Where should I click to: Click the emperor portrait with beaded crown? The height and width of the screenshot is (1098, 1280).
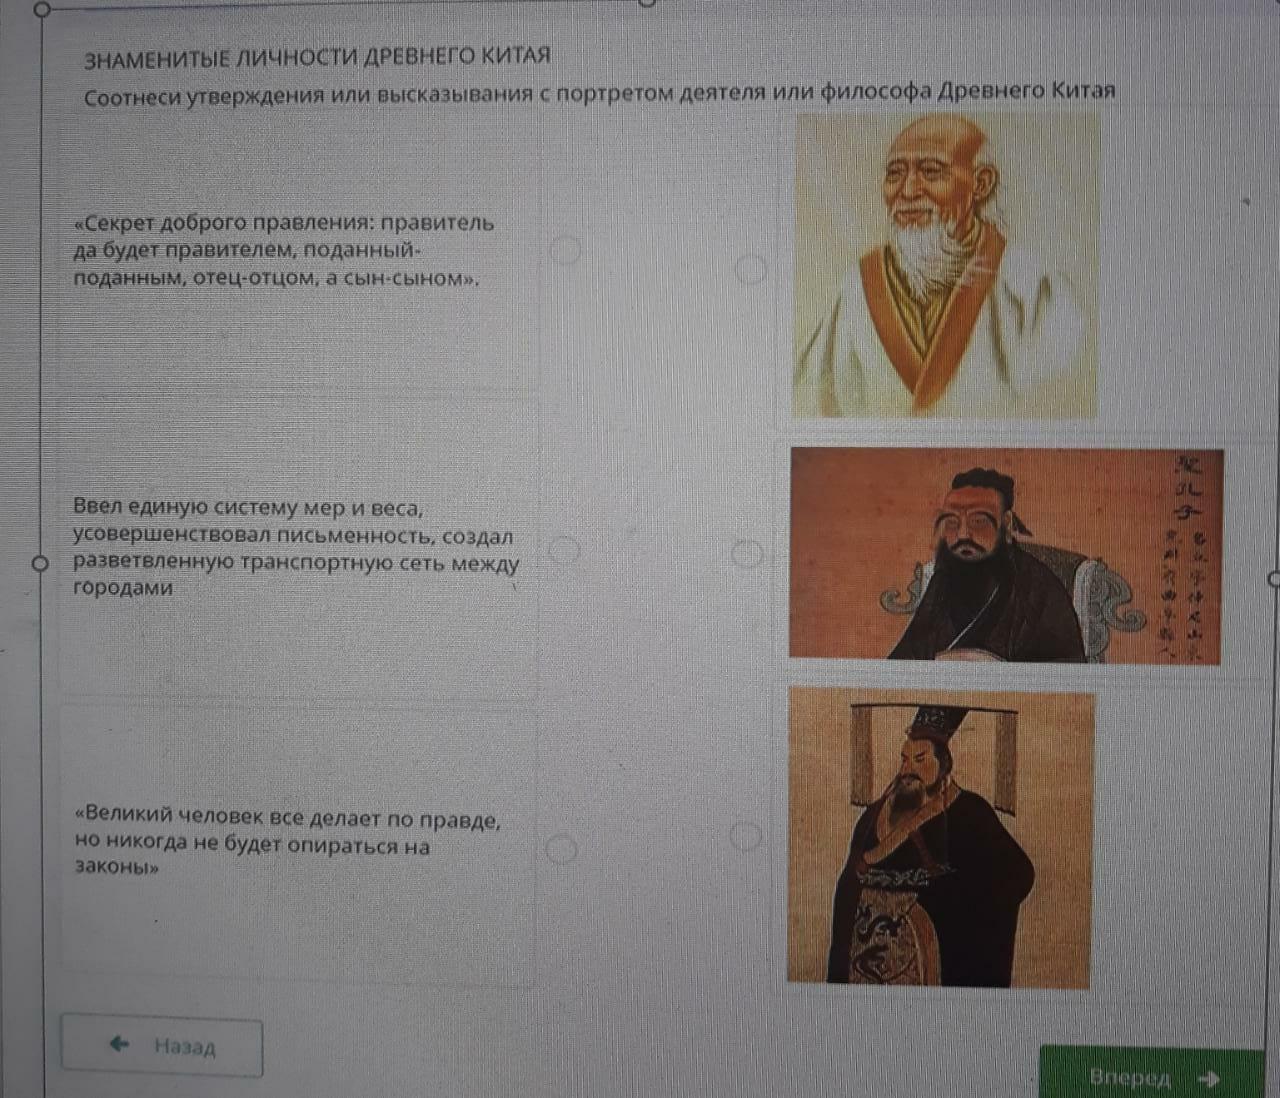[940, 838]
